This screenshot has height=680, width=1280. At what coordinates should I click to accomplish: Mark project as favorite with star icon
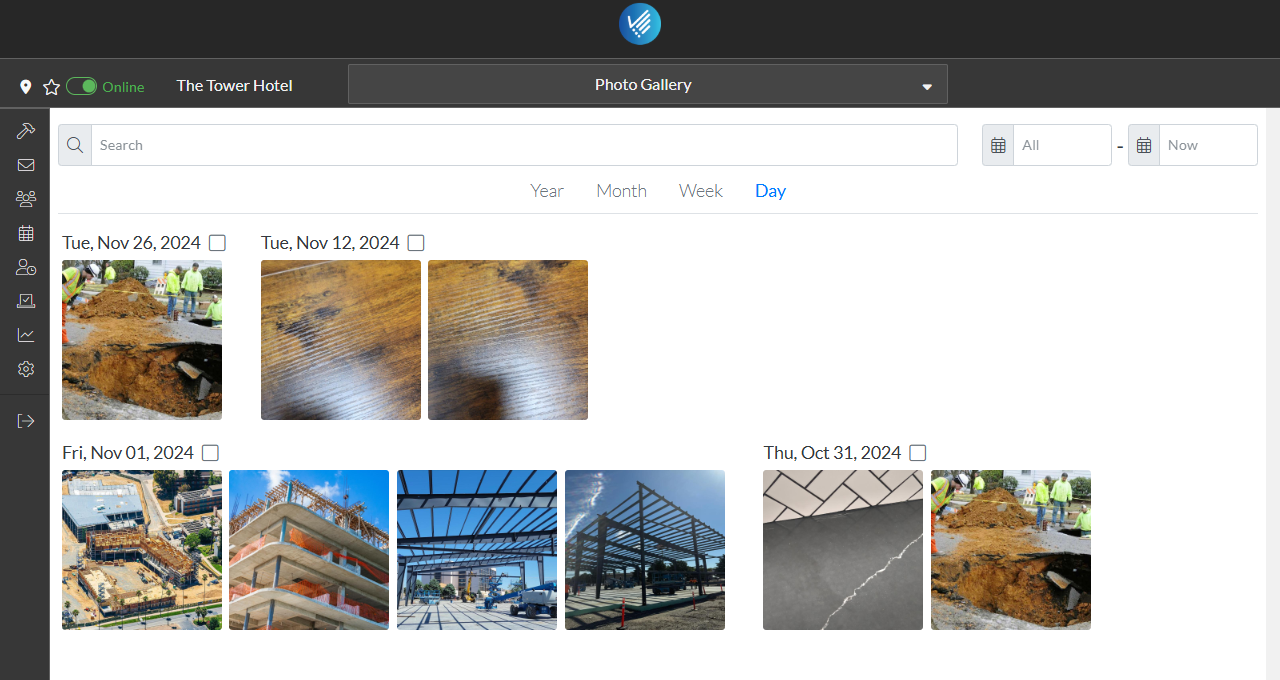[52, 87]
